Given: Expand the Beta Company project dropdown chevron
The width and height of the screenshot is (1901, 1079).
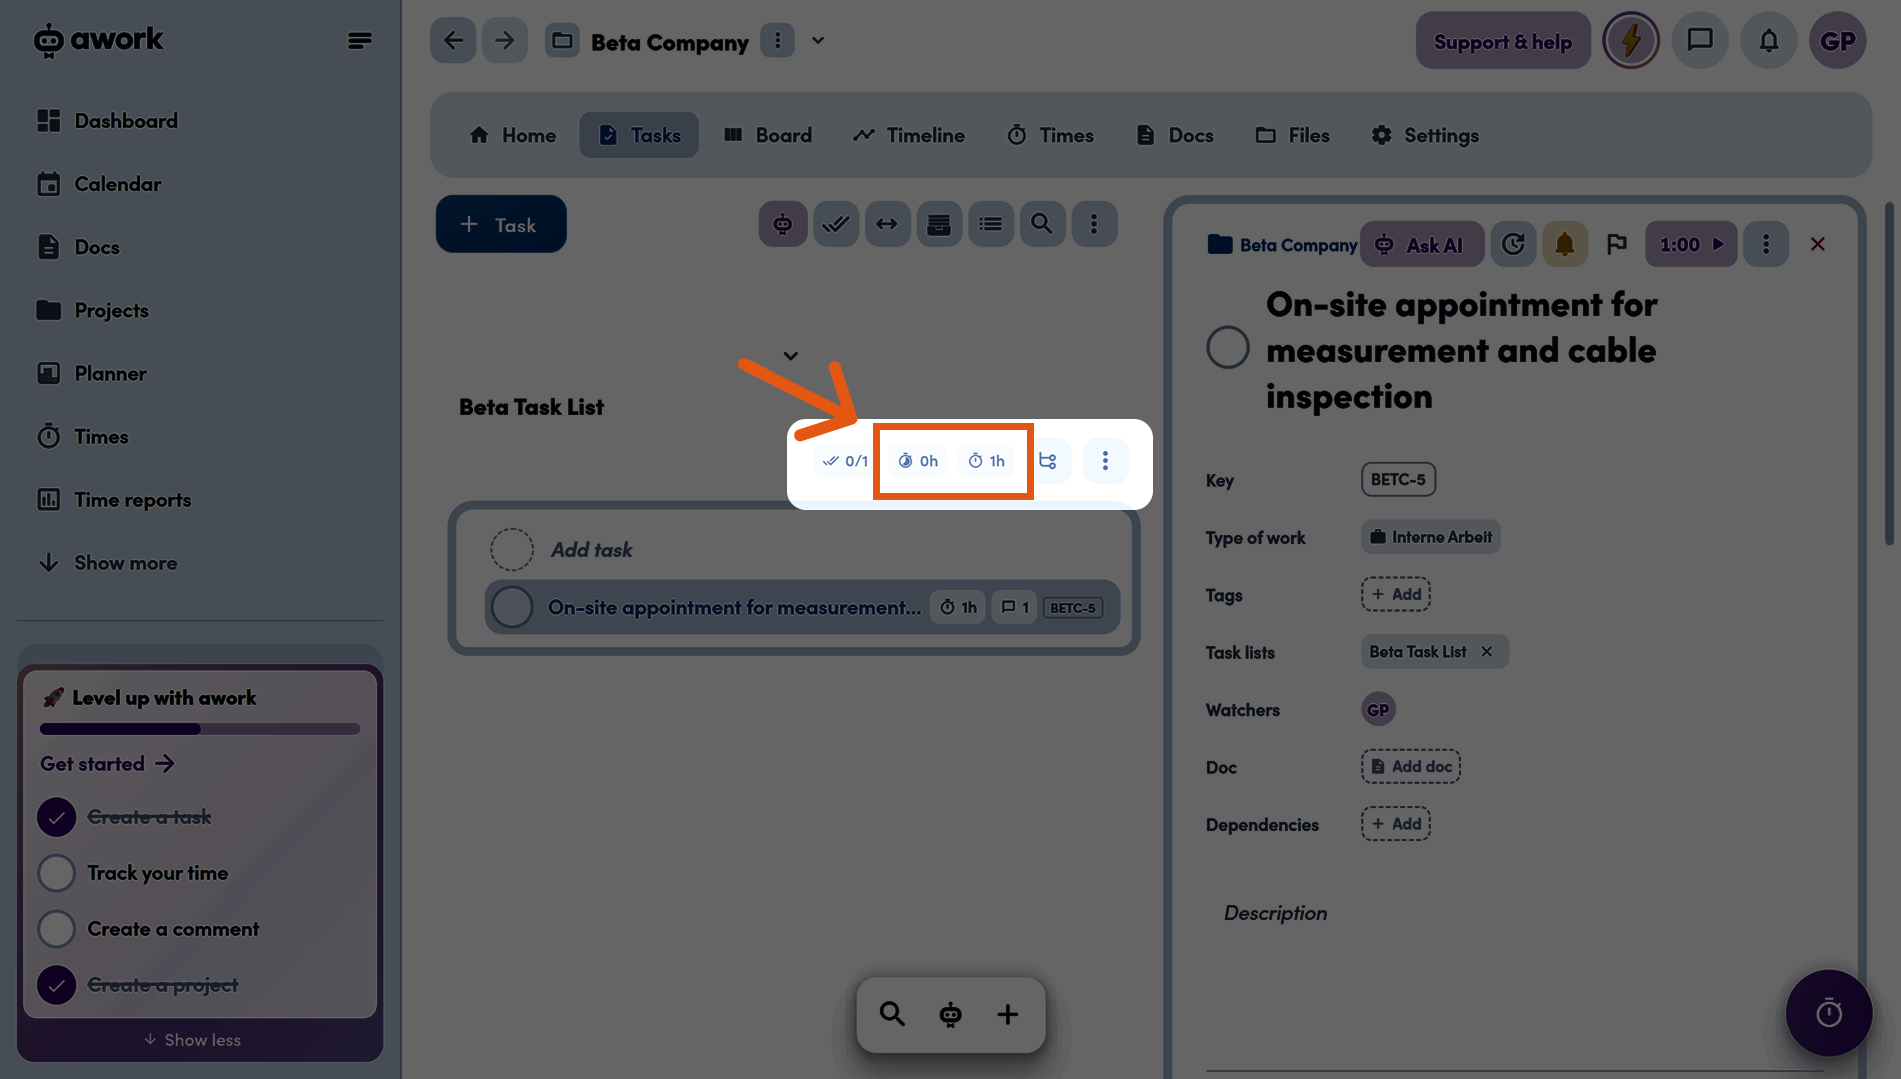Looking at the screenshot, I should point(818,41).
